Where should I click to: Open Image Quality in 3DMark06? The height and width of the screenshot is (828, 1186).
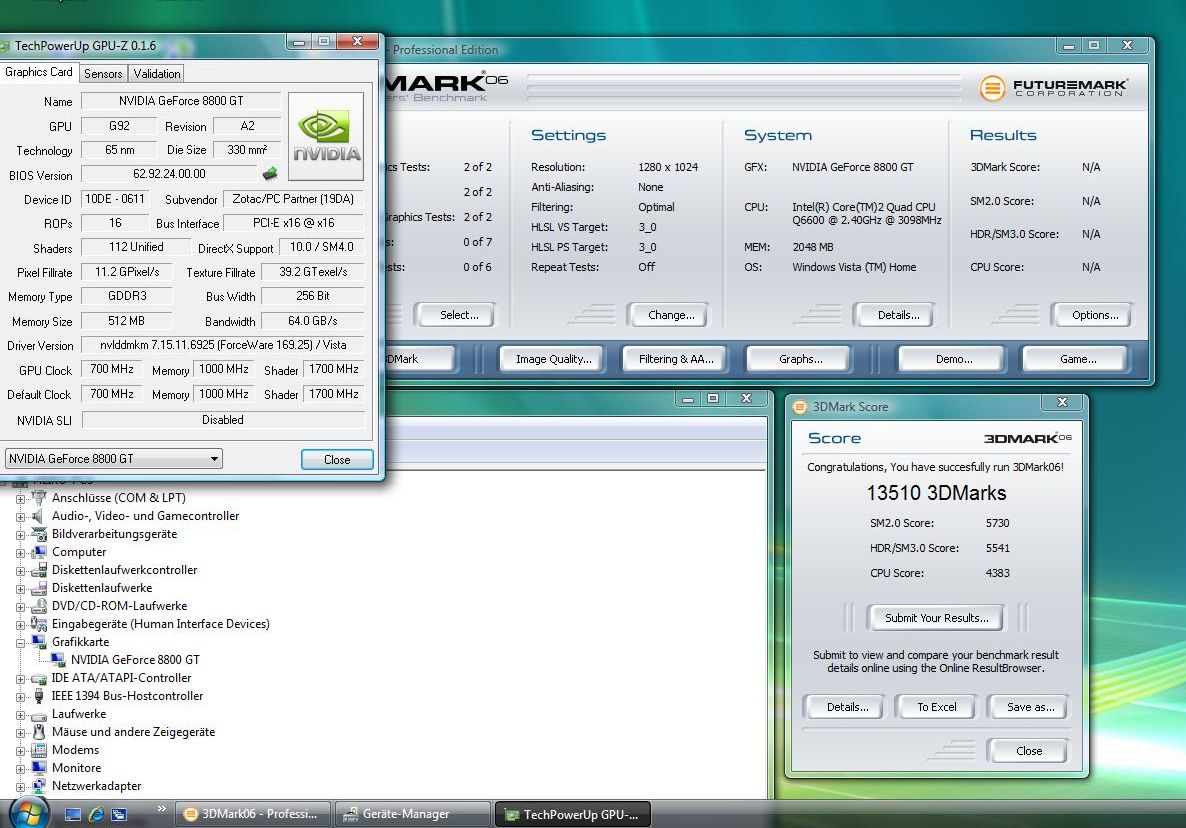554,359
